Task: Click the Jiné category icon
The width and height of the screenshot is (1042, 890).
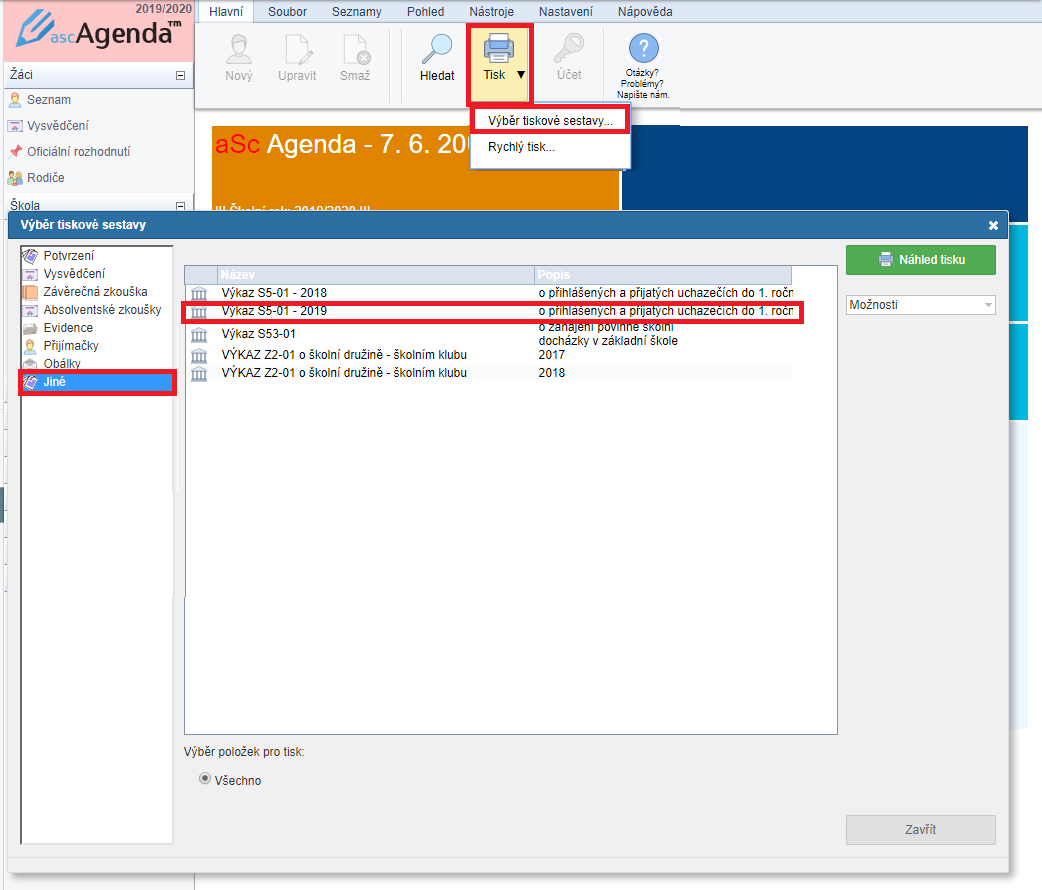Action: pyautogui.click(x=30, y=382)
